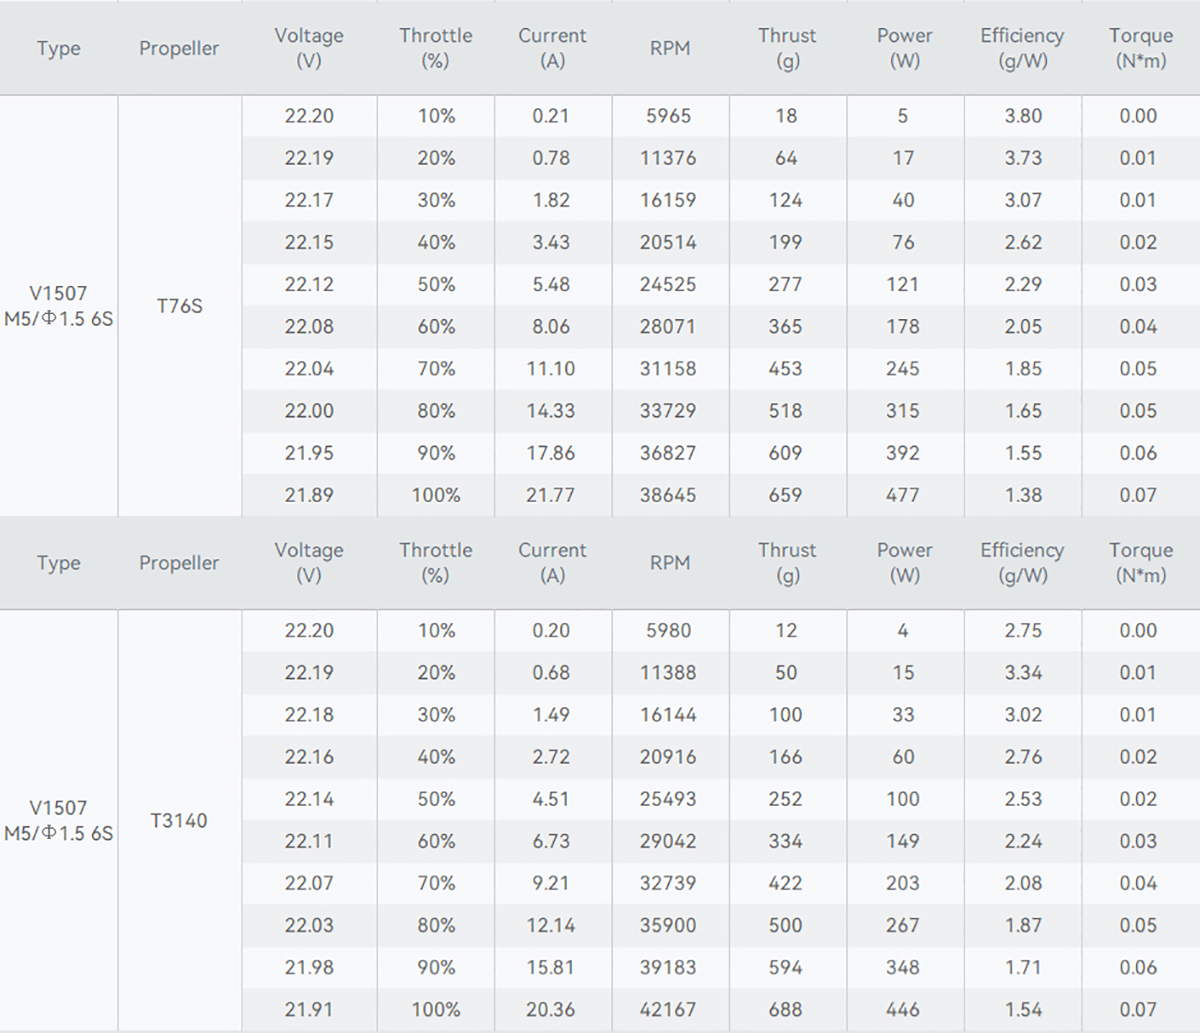The width and height of the screenshot is (1200, 1033).
Task: Click the 446 power value
Action: point(903,1010)
